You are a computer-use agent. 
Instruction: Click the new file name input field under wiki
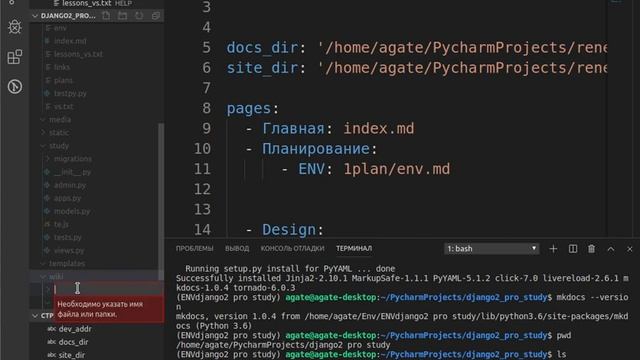(108, 289)
